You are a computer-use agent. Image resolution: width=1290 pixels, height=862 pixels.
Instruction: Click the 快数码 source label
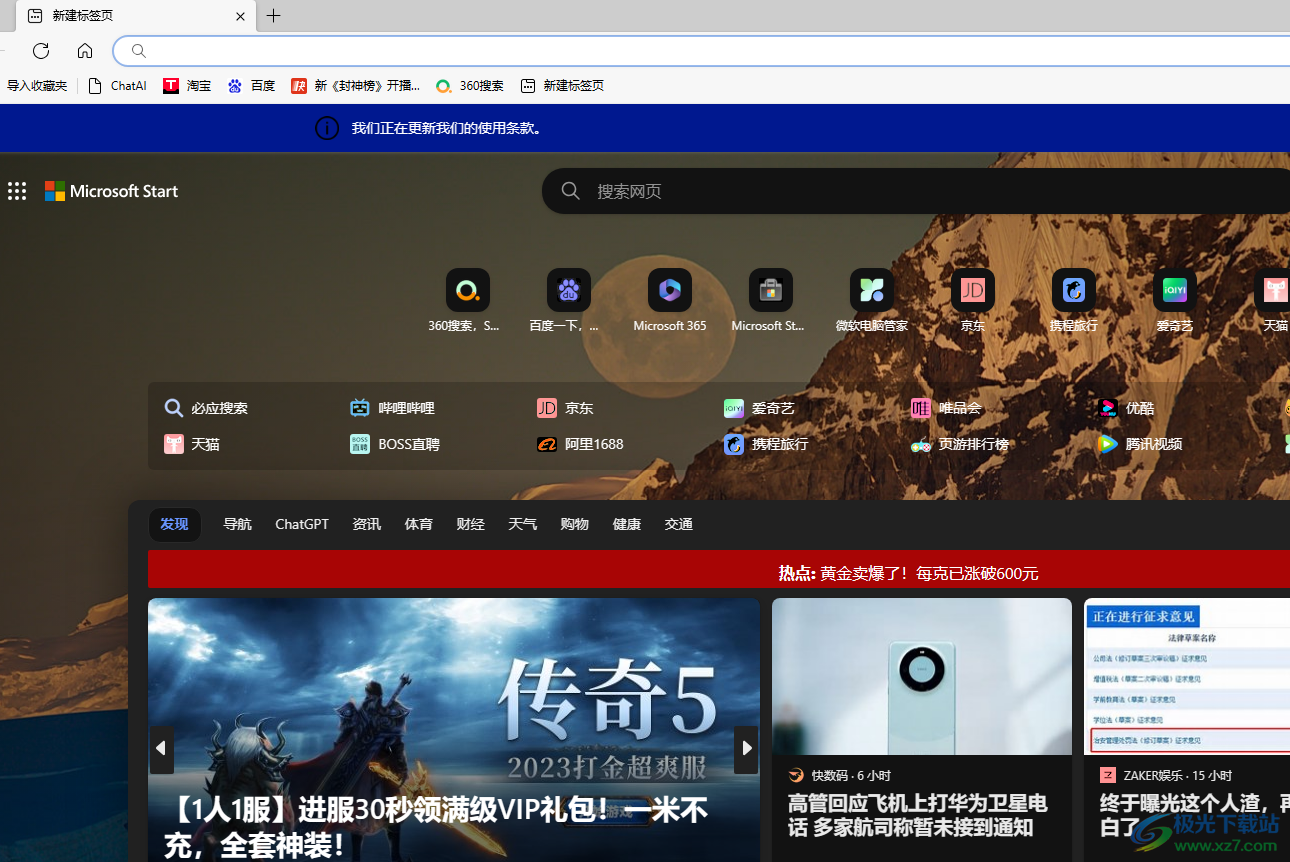pos(829,775)
